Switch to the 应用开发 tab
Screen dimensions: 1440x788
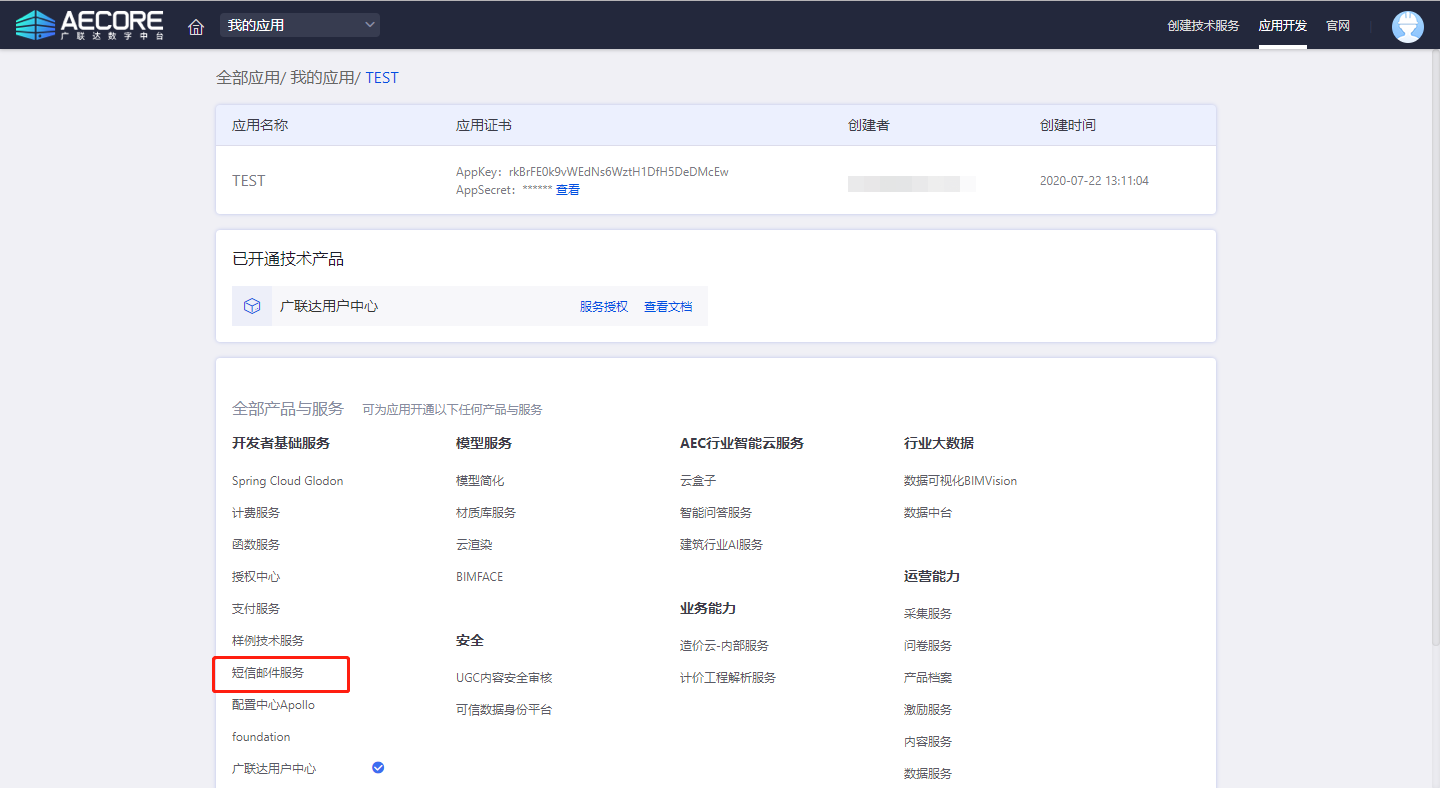tap(1282, 26)
